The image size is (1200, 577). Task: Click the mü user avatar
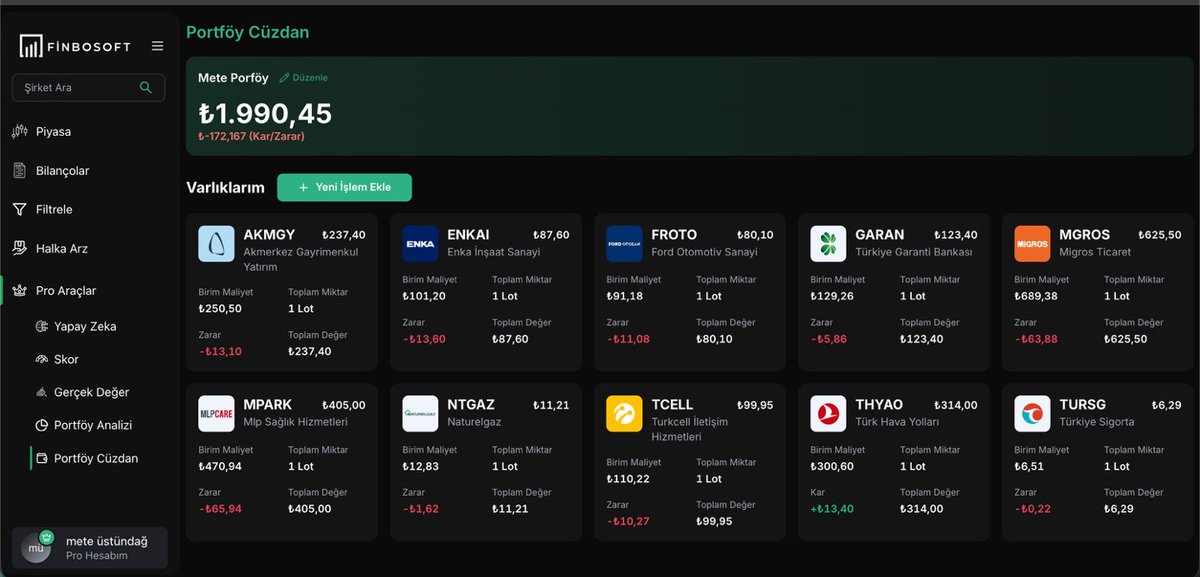coord(36,548)
